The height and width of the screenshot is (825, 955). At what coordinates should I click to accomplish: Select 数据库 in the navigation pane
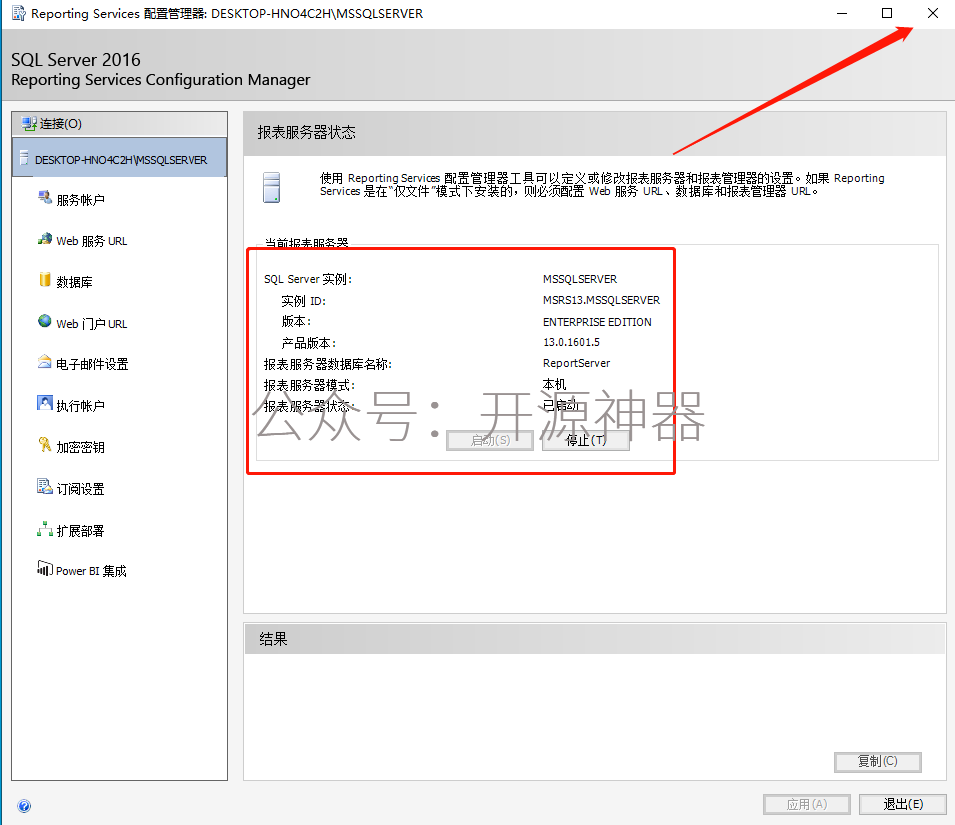pyautogui.click(x=74, y=282)
